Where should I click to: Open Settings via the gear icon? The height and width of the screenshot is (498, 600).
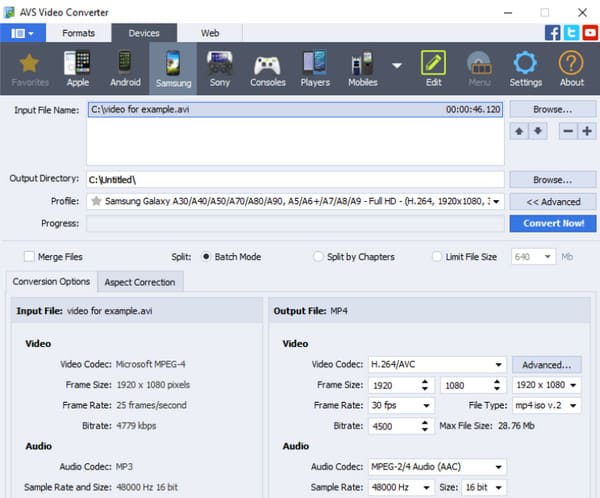525,68
